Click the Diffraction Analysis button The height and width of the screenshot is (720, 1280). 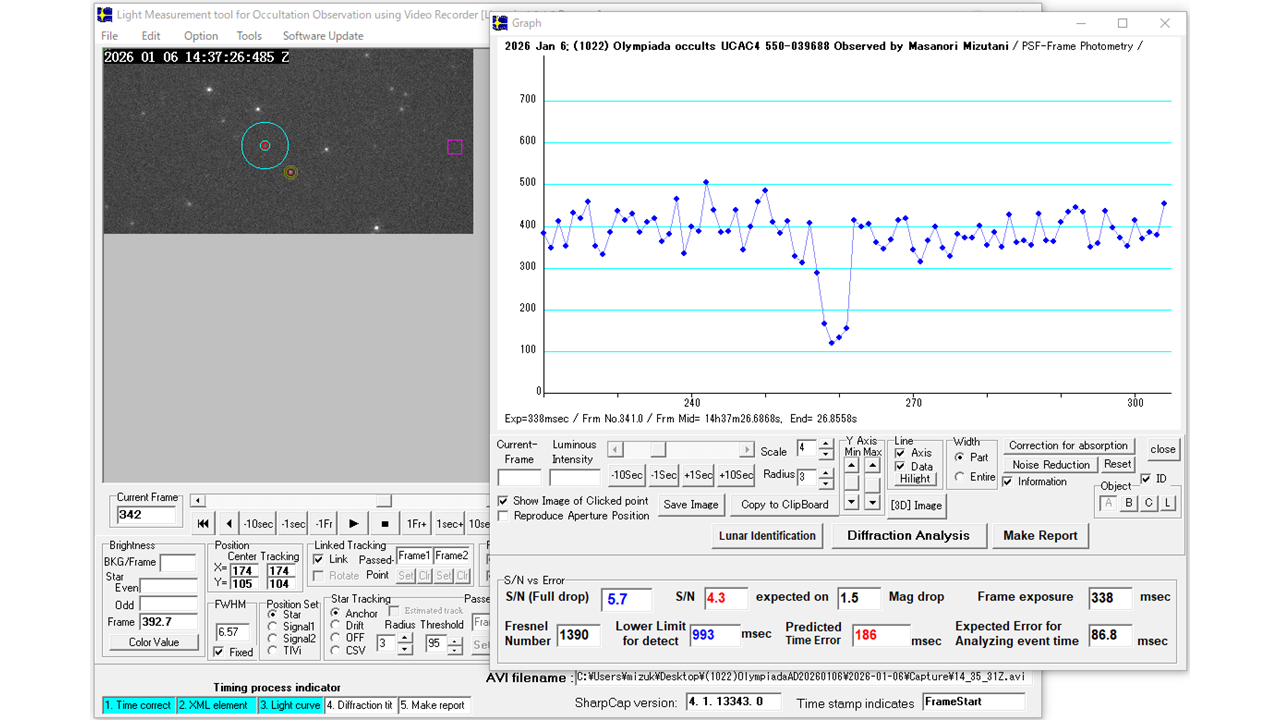tap(908, 536)
